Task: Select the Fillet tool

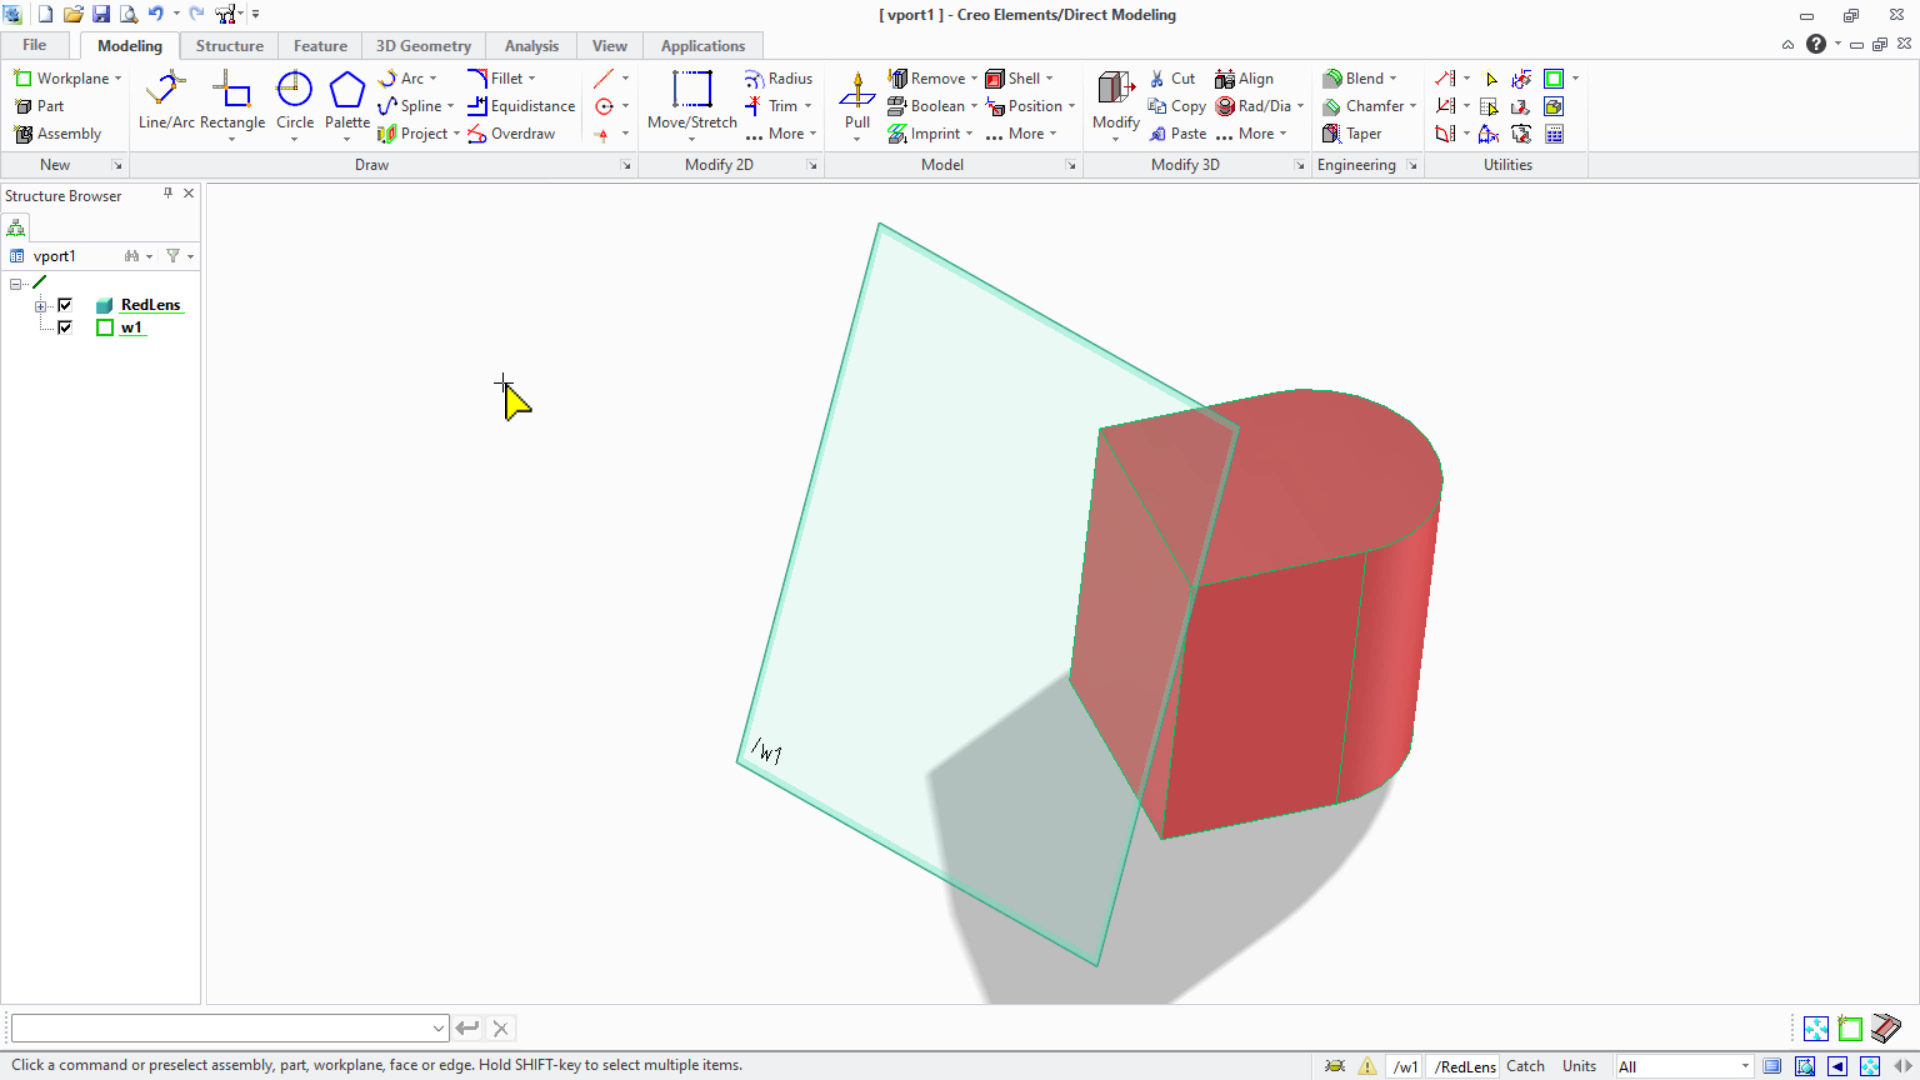Action: 496,78
